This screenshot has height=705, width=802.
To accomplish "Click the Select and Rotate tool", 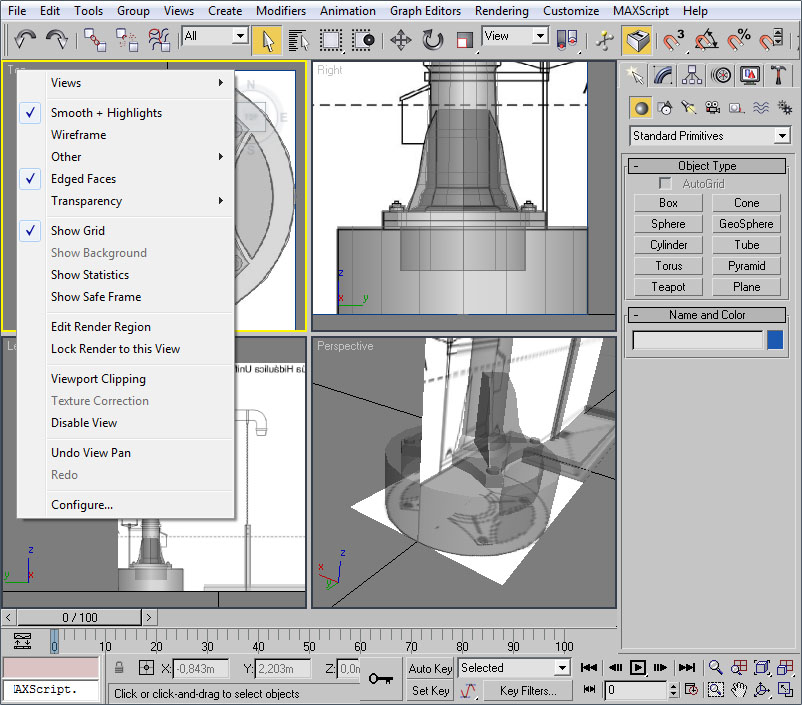I will [433, 41].
